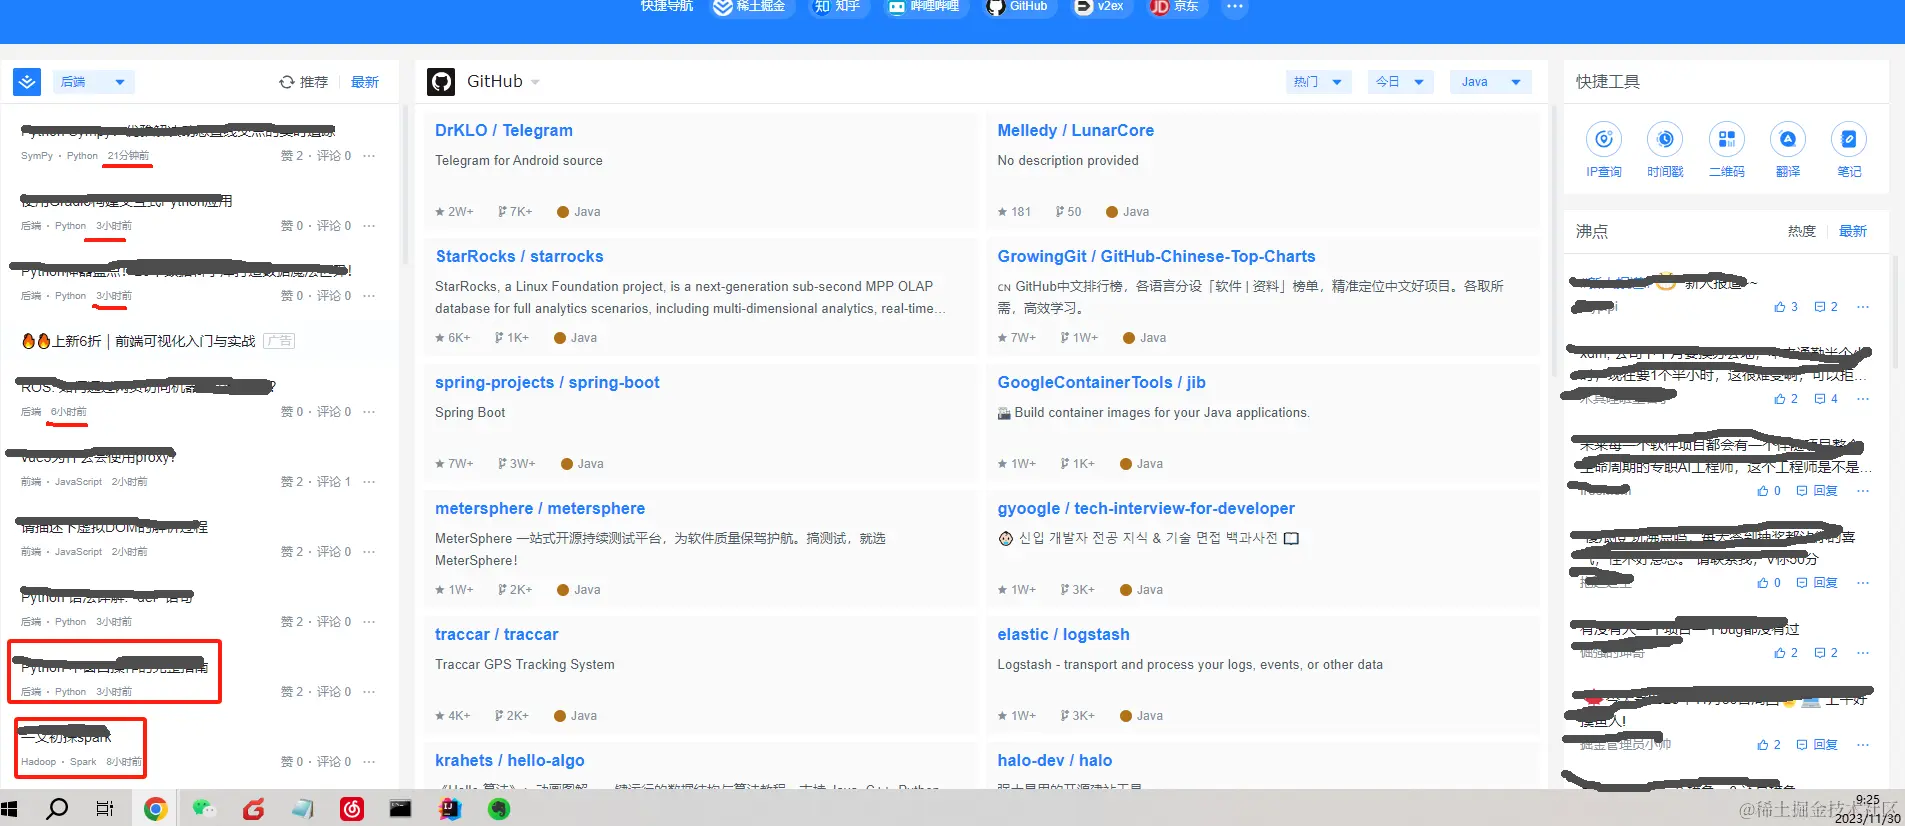
Task: Open comments on 沸点 post with 4 comments
Action: tap(1826, 399)
